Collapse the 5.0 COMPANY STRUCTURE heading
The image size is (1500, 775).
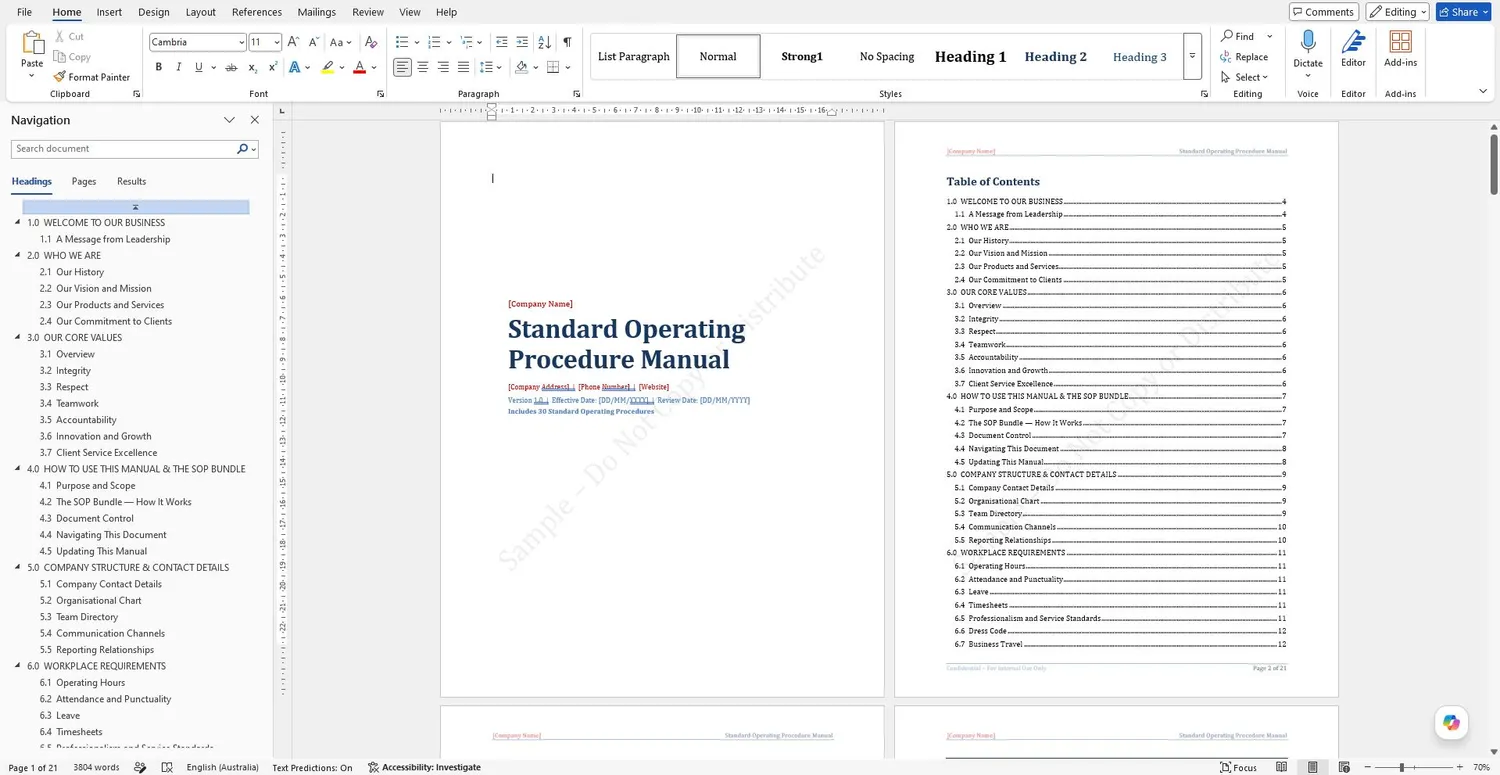(18, 567)
